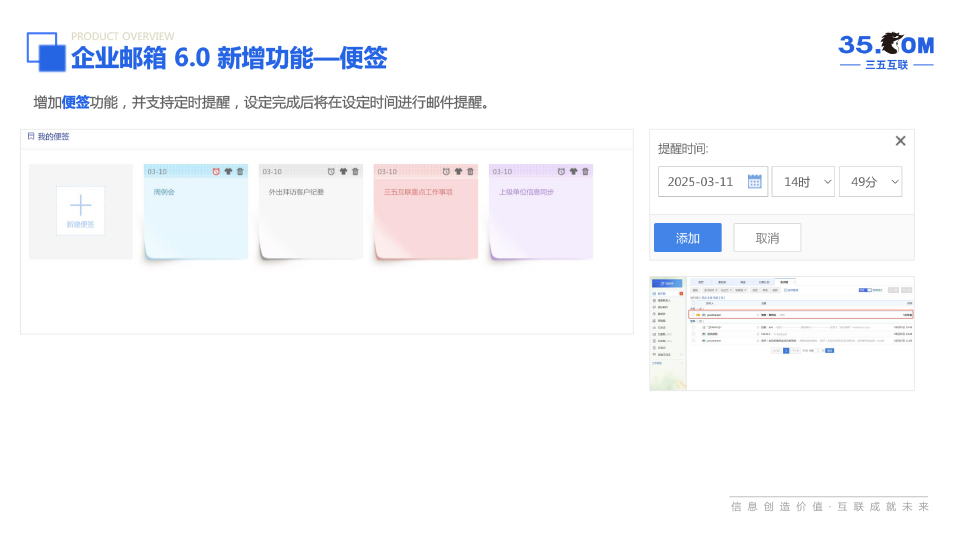Image resolution: width=960 pixels, height=540 pixels.
Task: Expand the 14时 hour dropdown
Action: click(803, 182)
